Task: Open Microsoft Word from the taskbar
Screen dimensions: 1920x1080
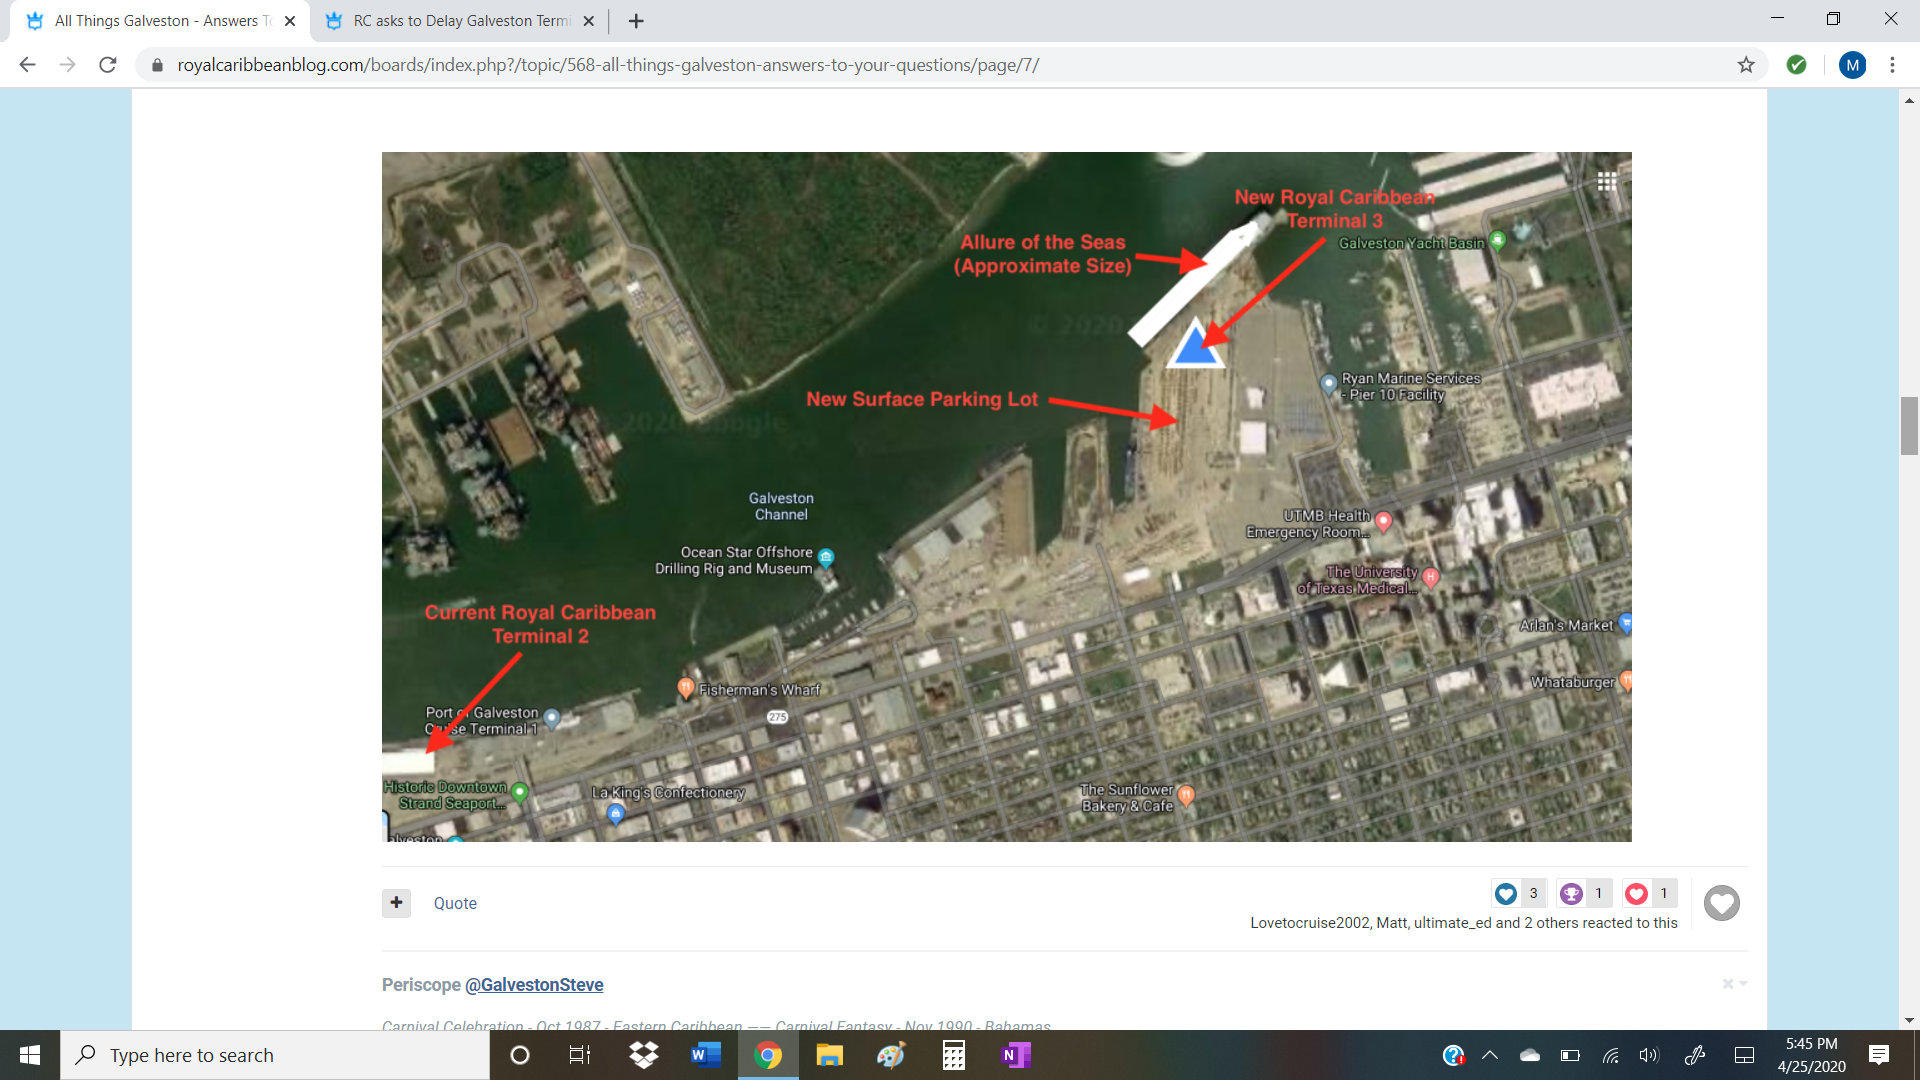Action: tap(706, 1055)
